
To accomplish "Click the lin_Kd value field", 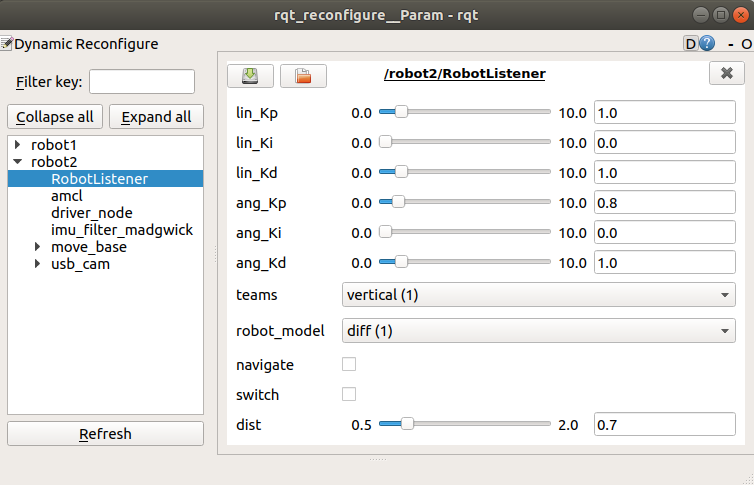I will pos(665,173).
